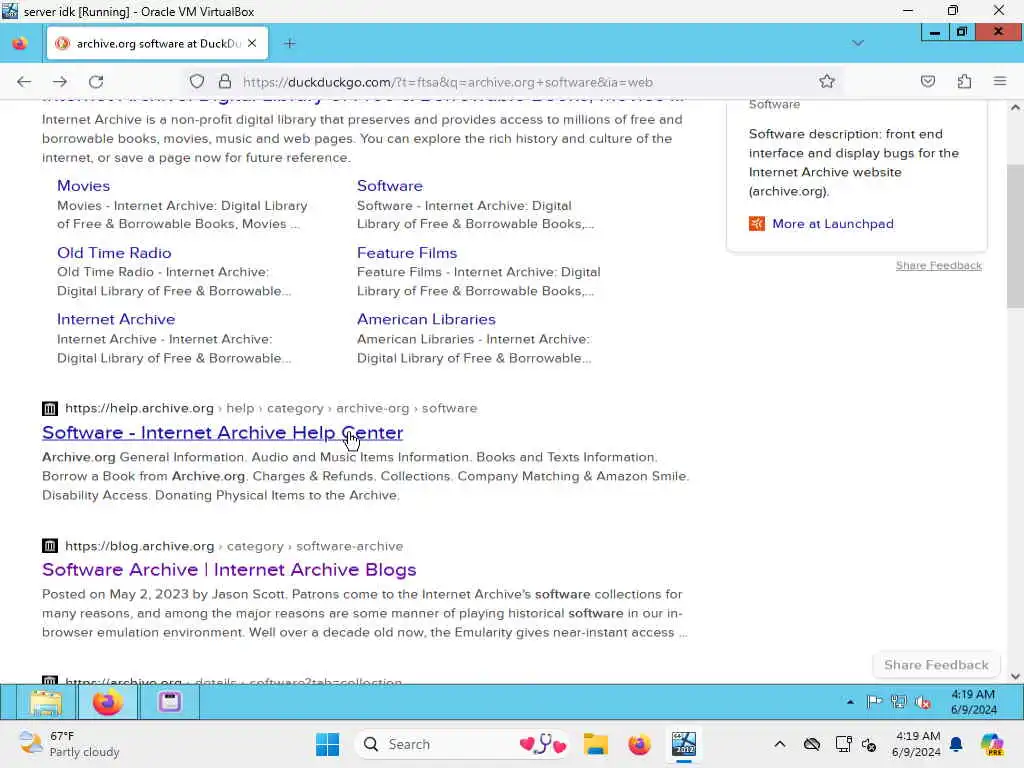Click the host clock 4:19 AM 6/9/2024
This screenshot has height=768, width=1024.
pyautogui.click(x=917, y=744)
